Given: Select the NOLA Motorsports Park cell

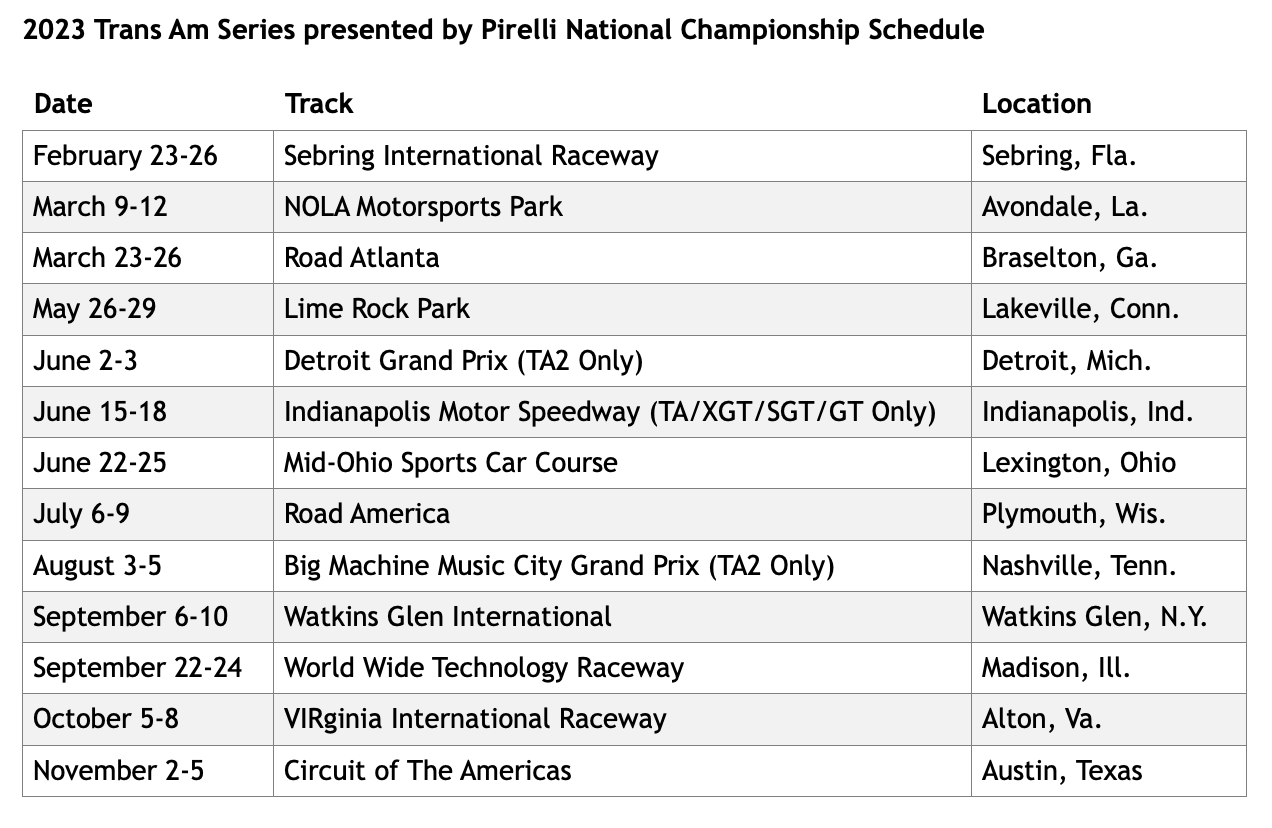Looking at the screenshot, I should [x=423, y=207].
